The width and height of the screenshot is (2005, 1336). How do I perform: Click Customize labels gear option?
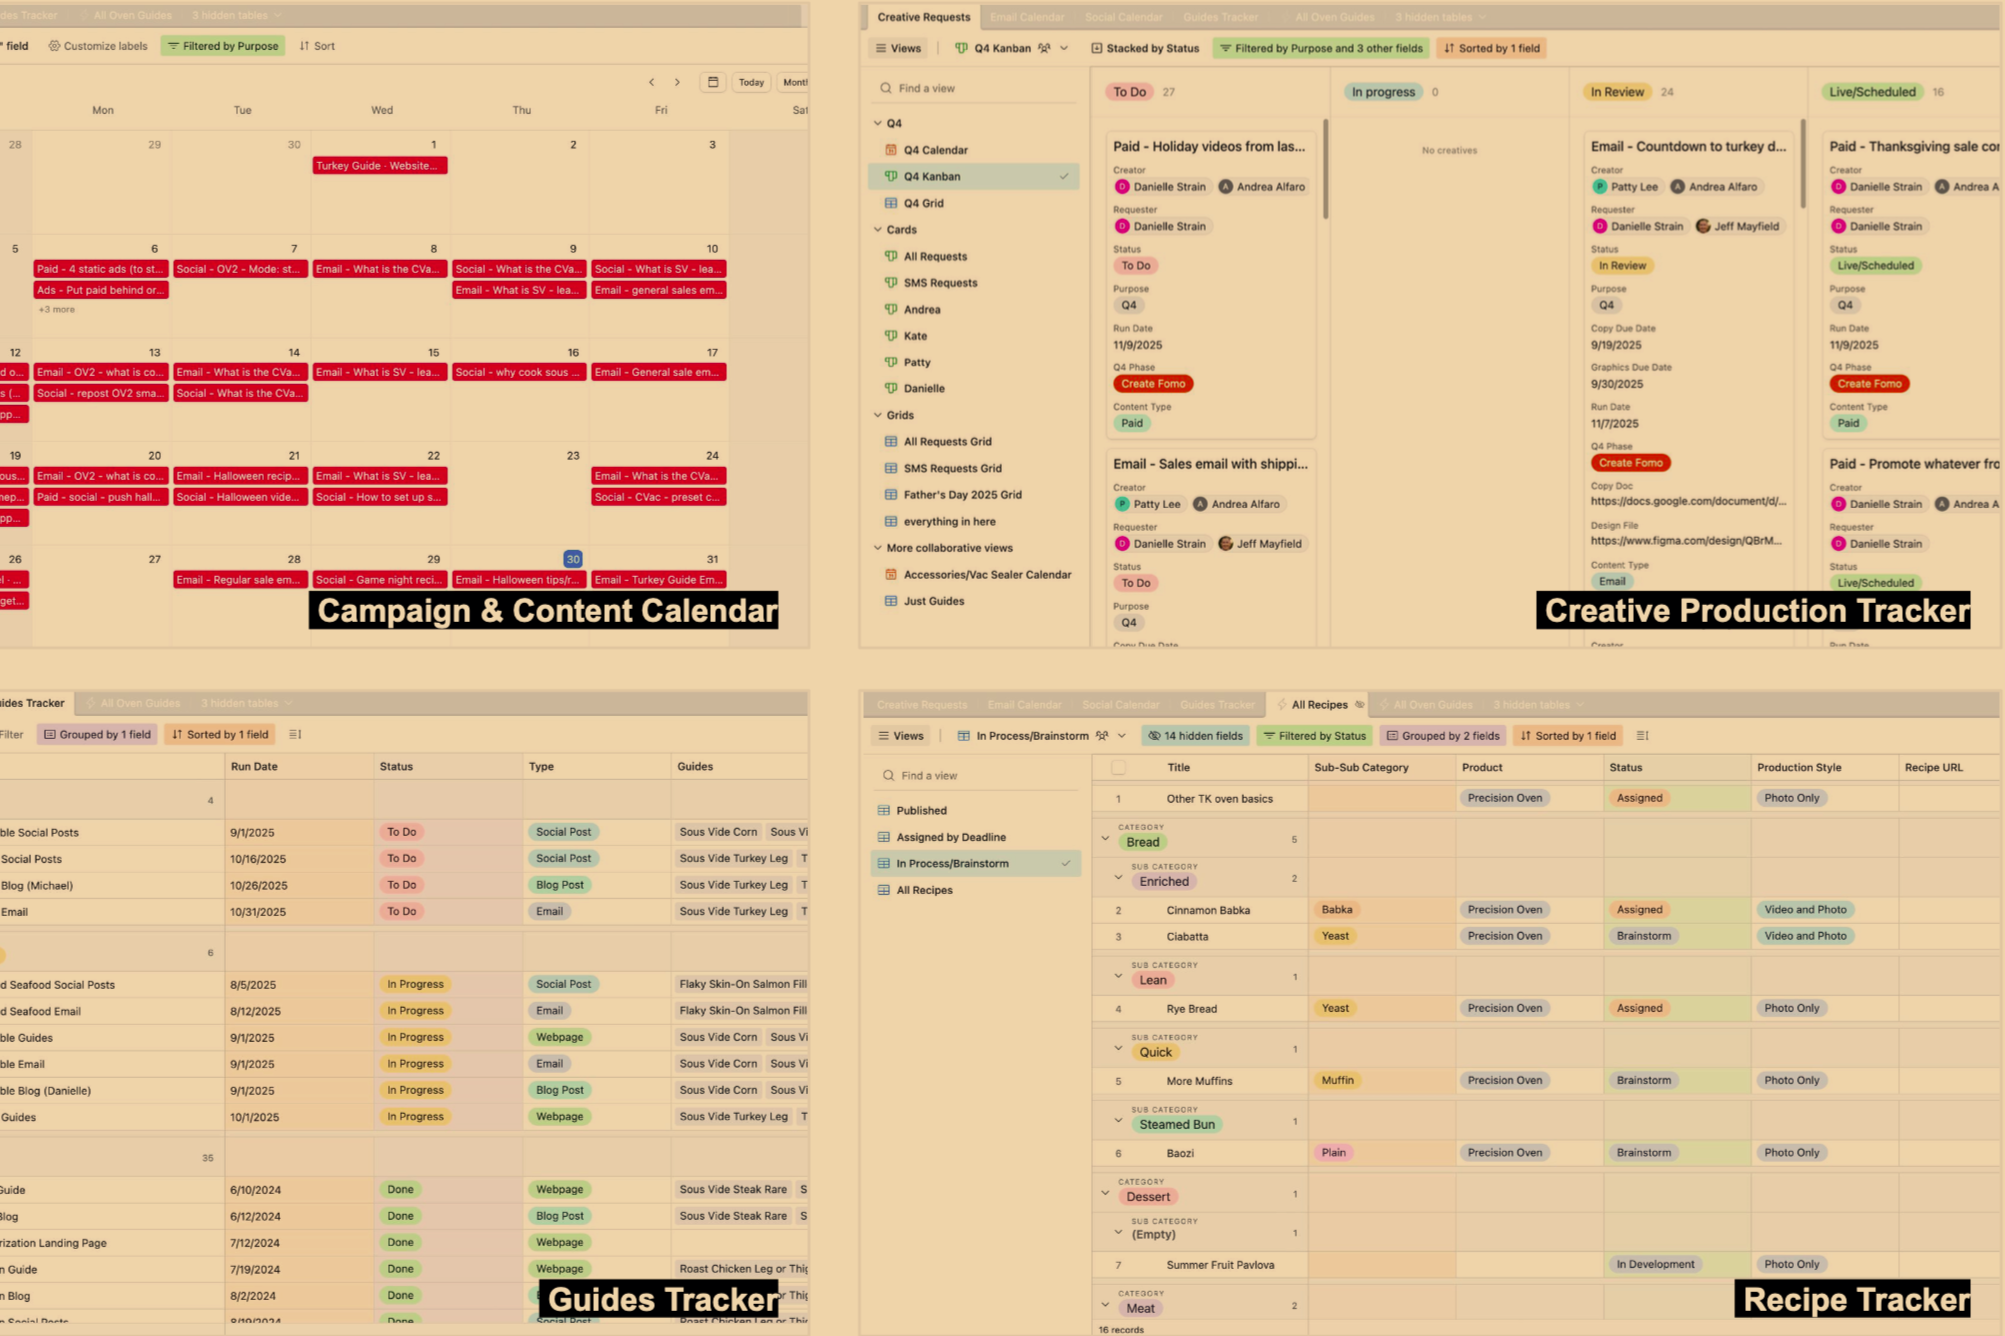(x=98, y=46)
